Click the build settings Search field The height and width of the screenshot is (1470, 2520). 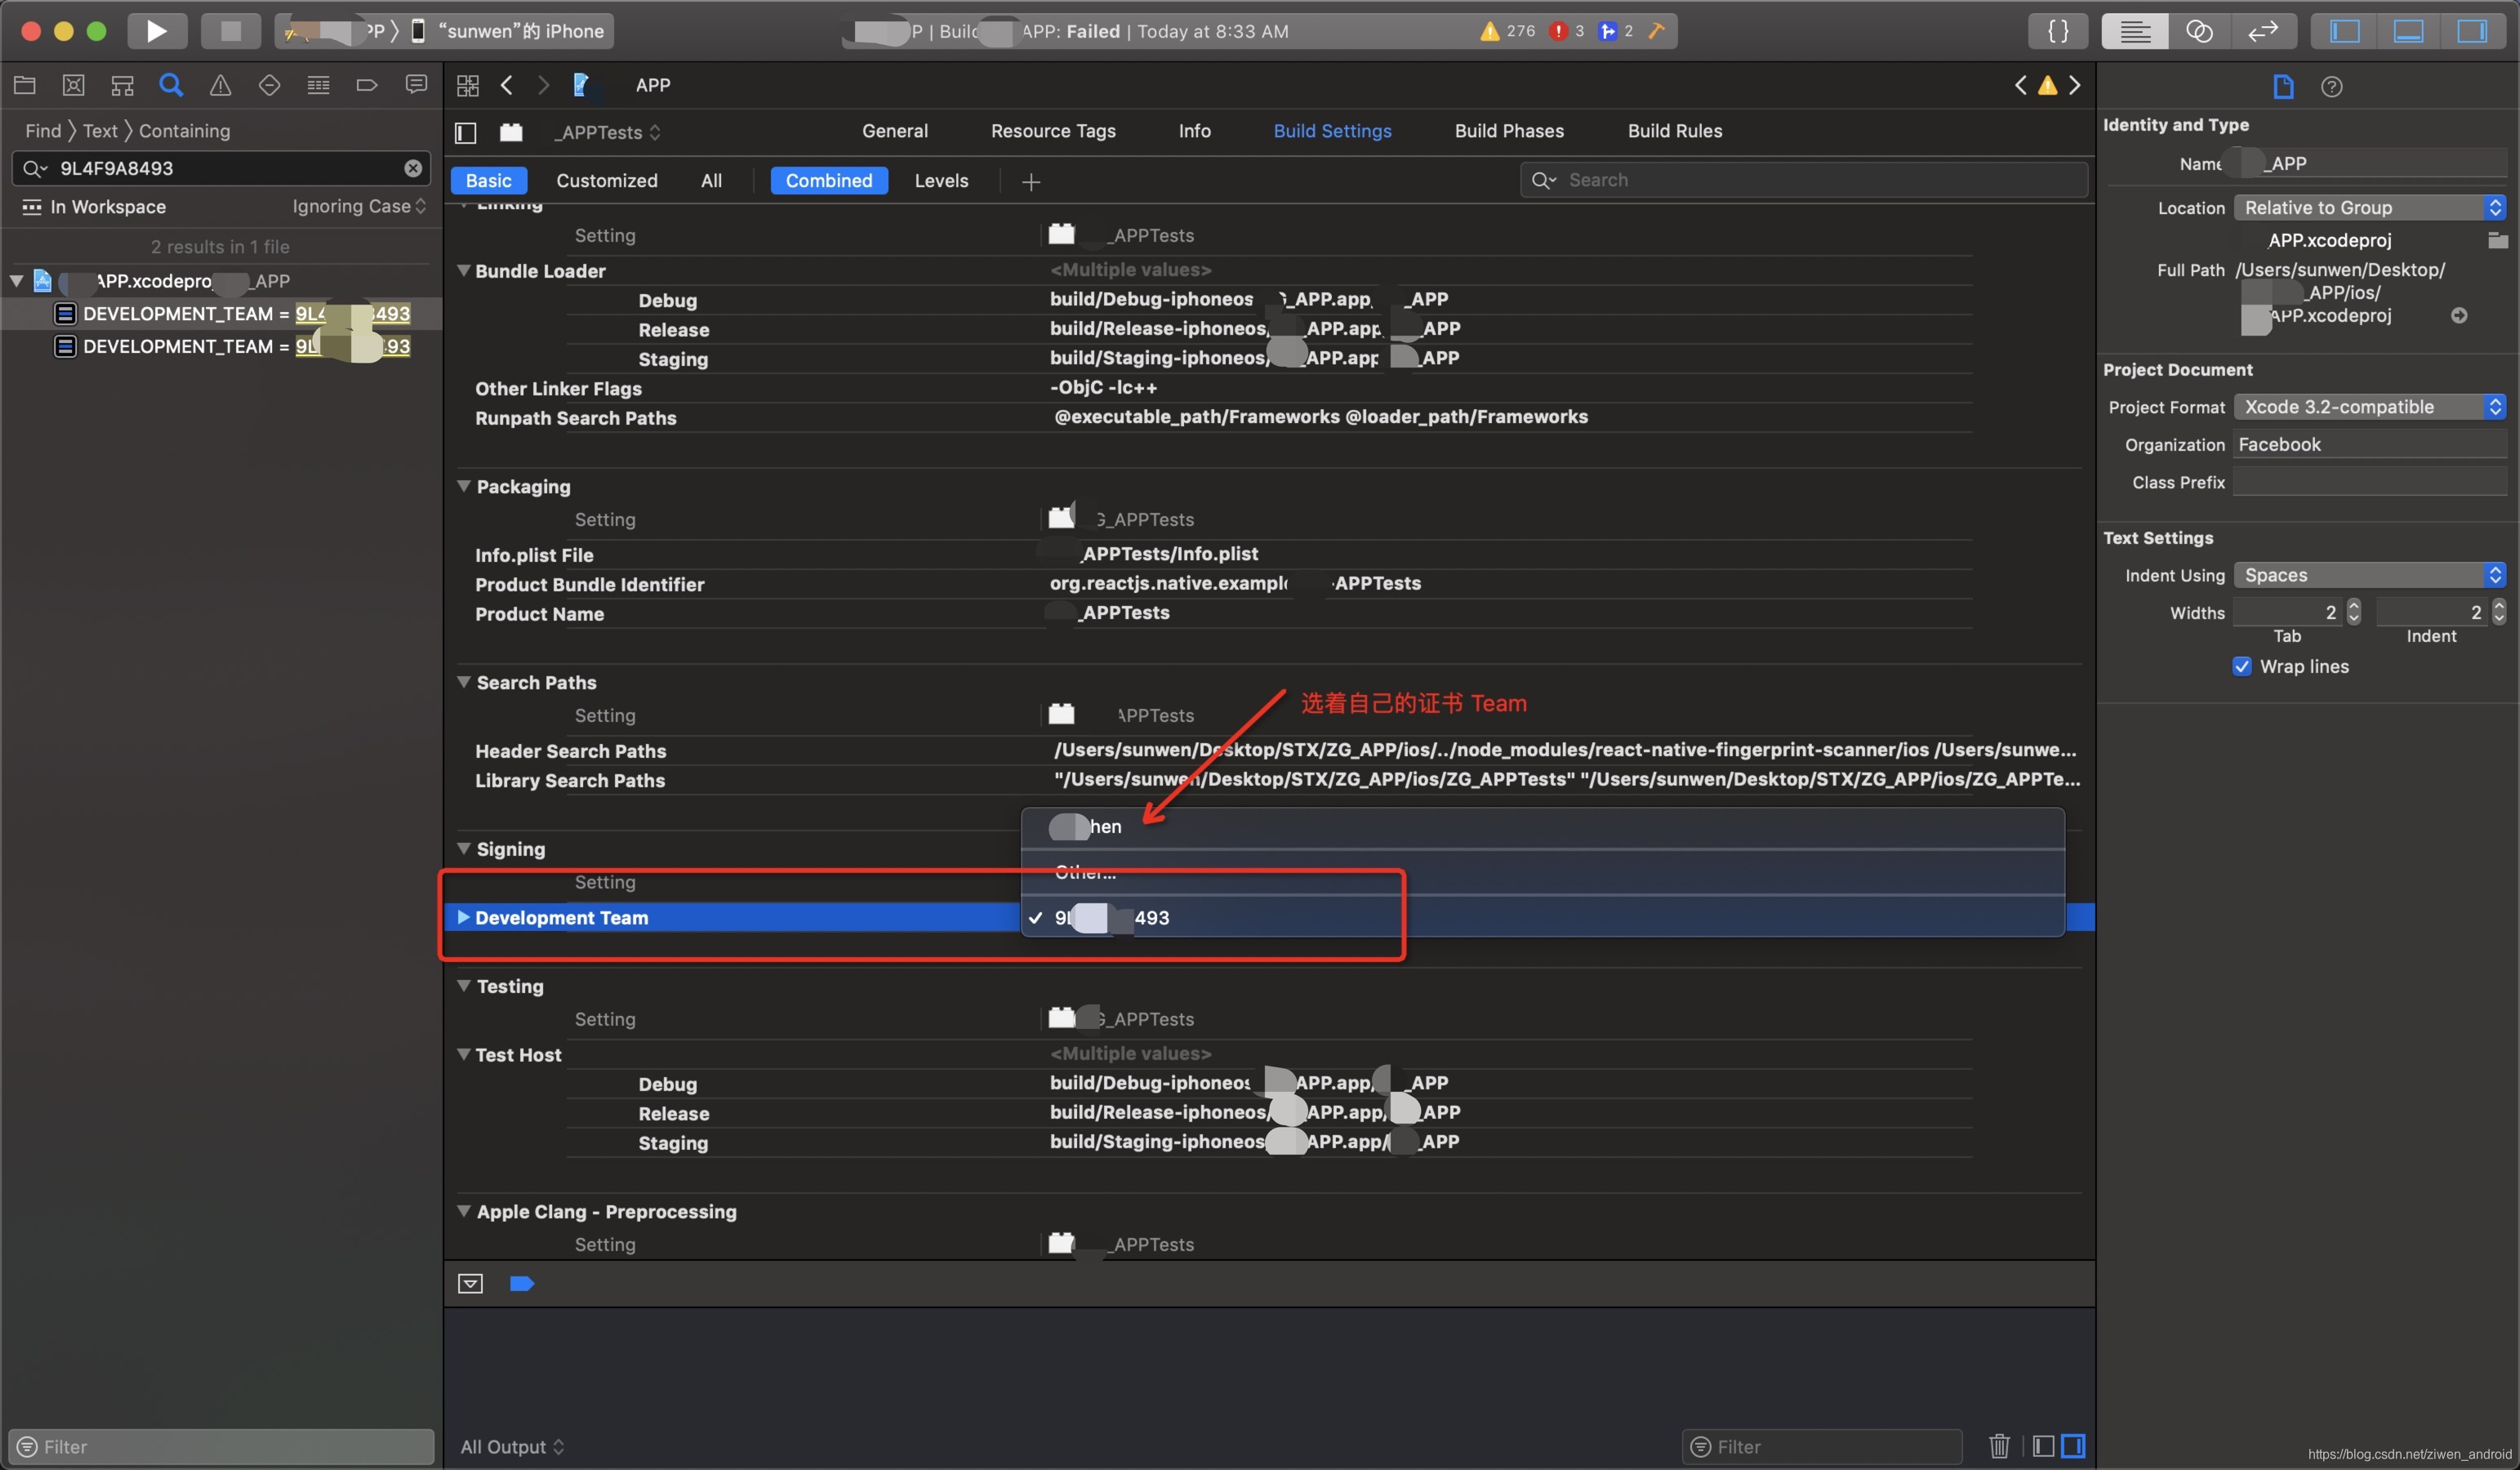pos(1804,180)
